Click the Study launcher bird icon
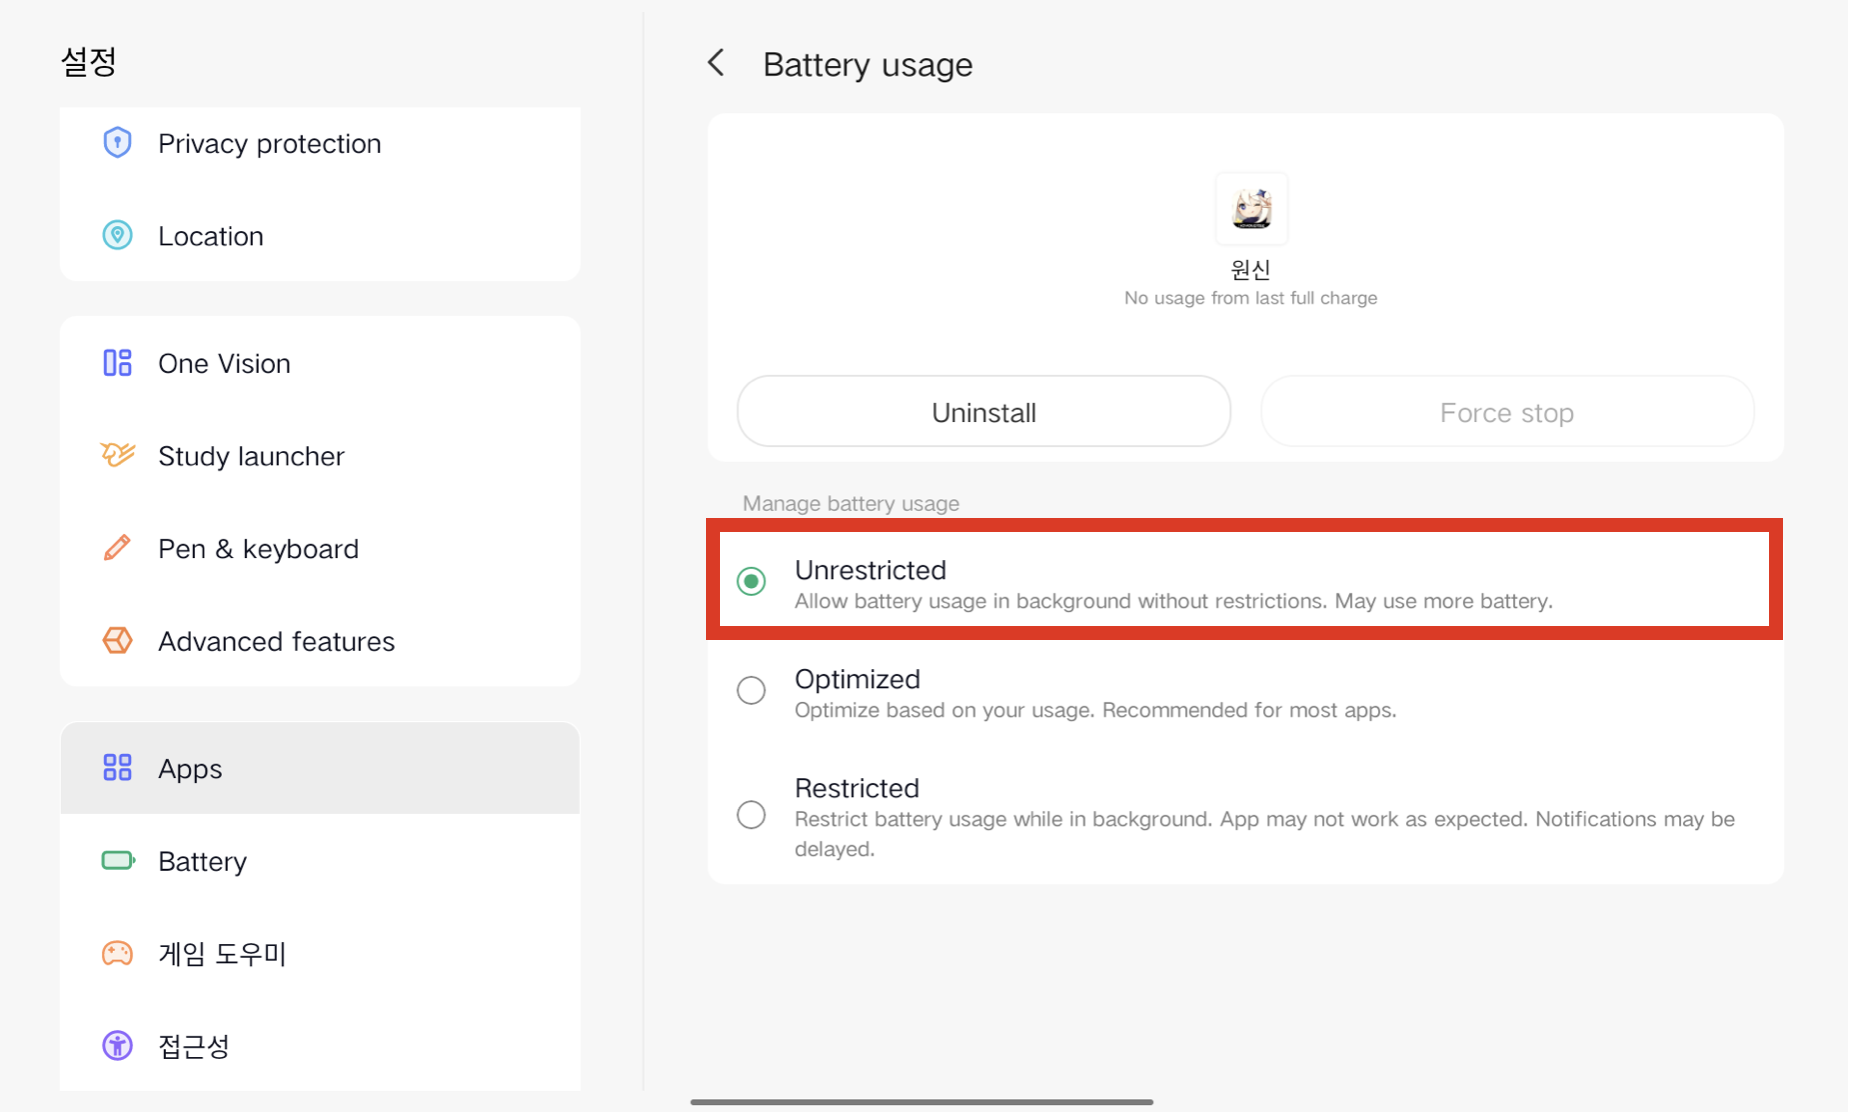1852x1112 pixels. pos(117,455)
